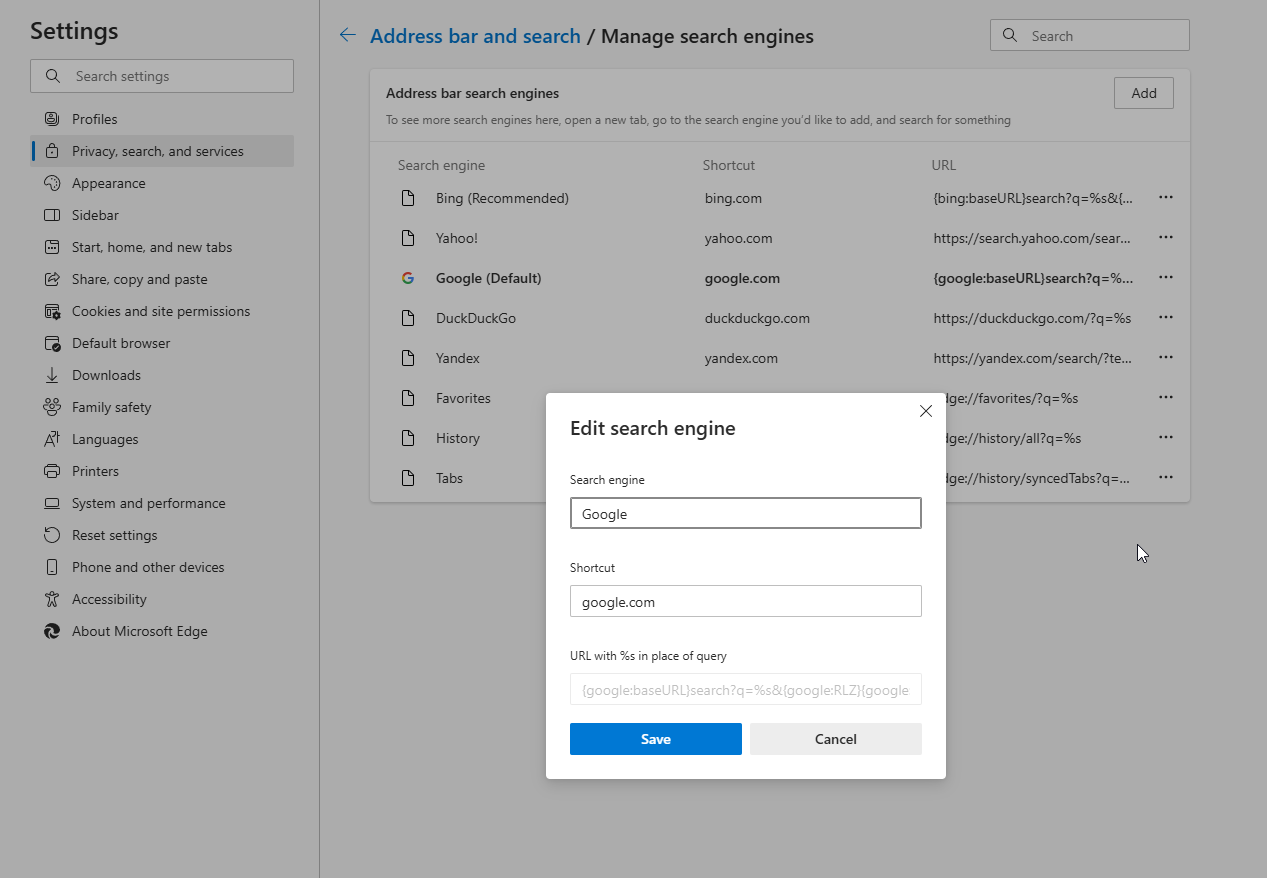The height and width of the screenshot is (878, 1267).
Task: Click the Shortcut field containing google.com
Action: coord(745,602)
